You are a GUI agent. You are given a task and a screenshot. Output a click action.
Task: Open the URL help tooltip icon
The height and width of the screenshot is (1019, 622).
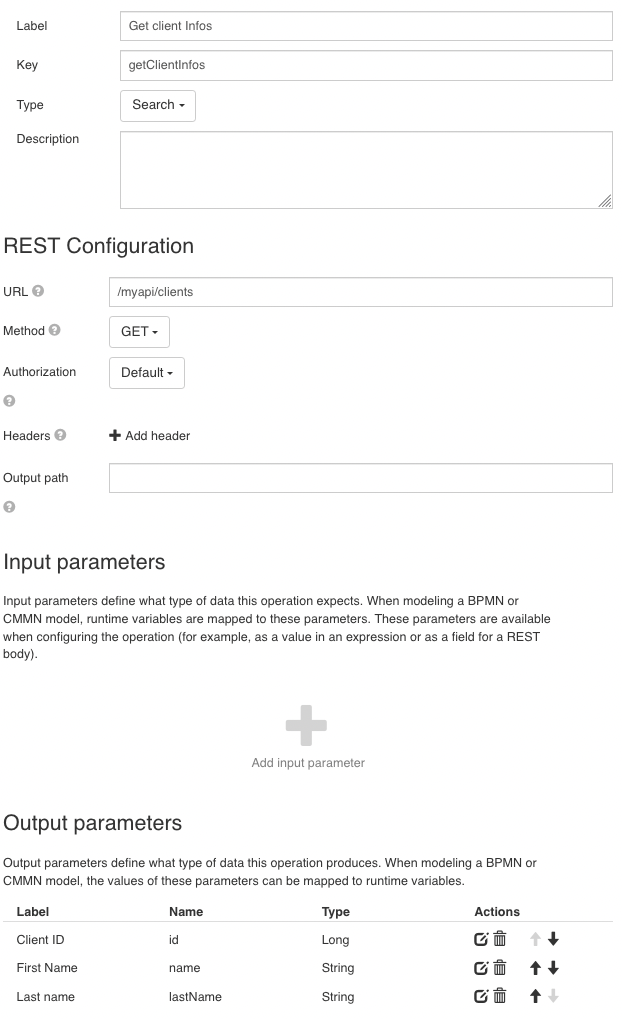38,292
